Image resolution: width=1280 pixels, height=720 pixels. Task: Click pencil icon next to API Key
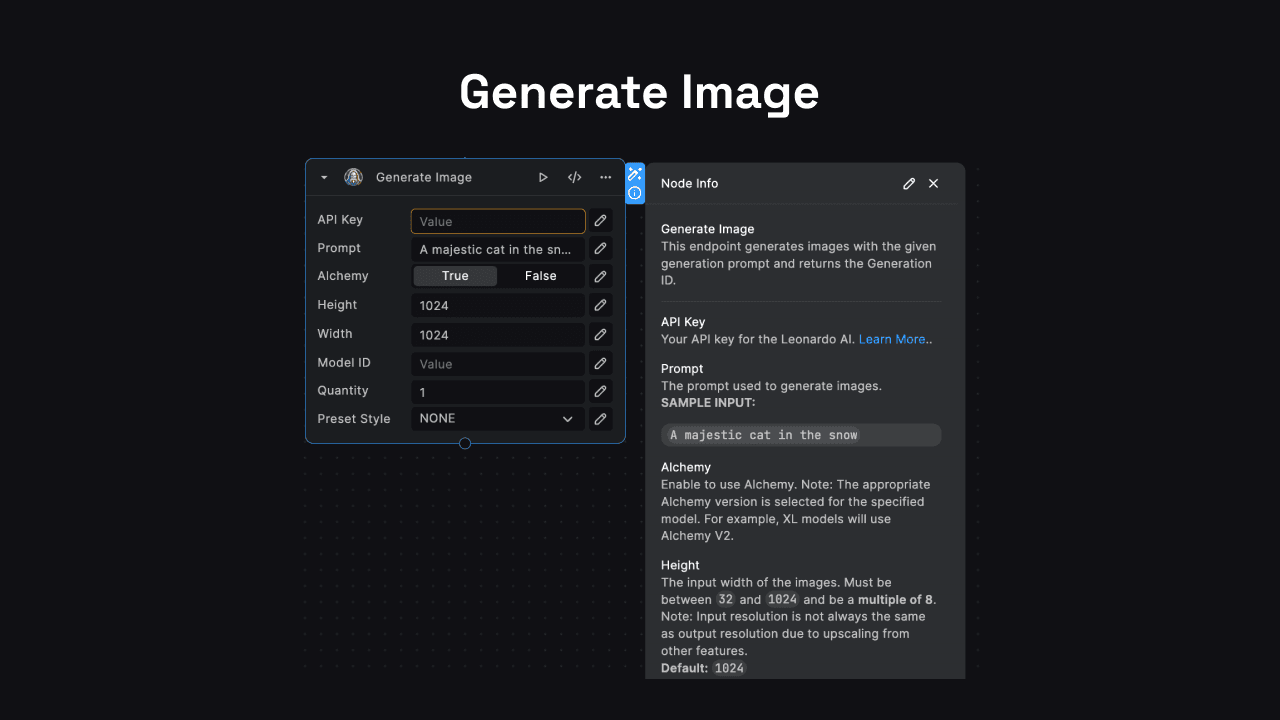click(600, 221)
